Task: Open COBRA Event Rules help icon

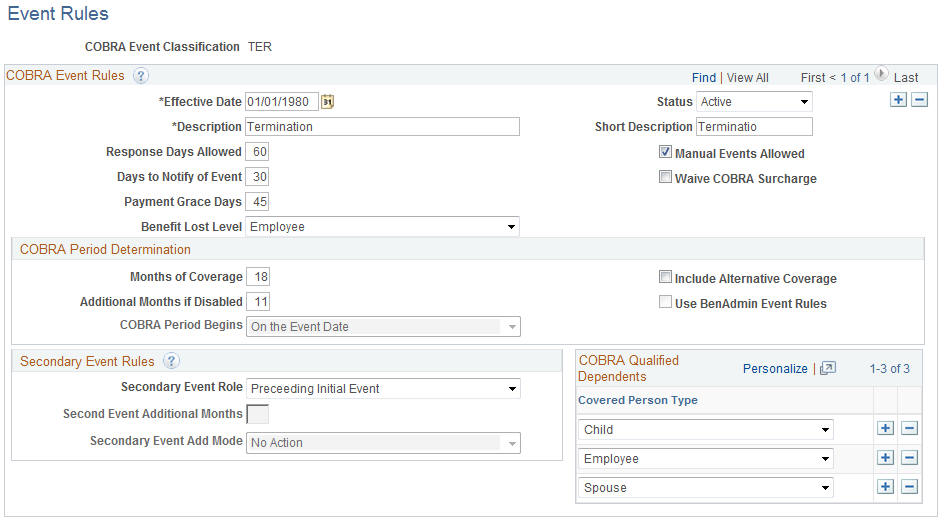Action: 140,76
